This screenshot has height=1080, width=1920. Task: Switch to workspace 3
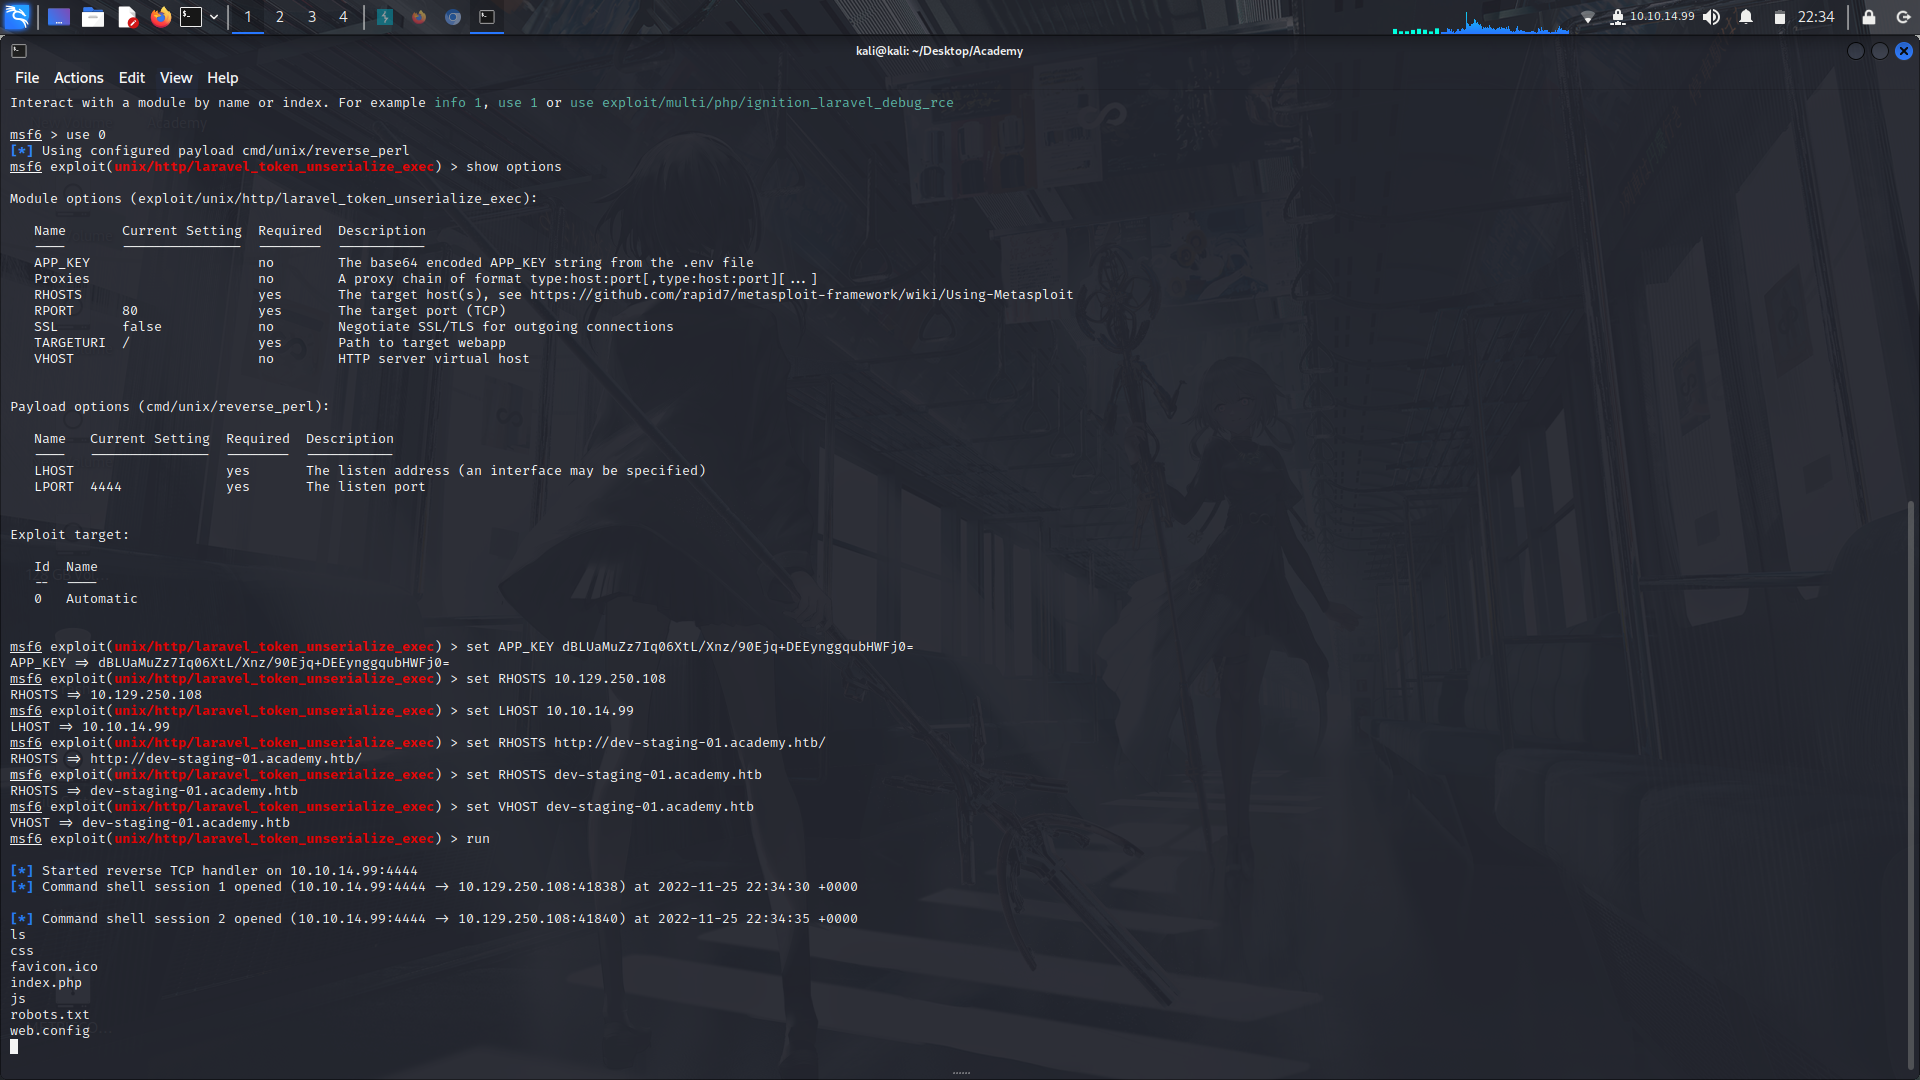tap(311, 17)
